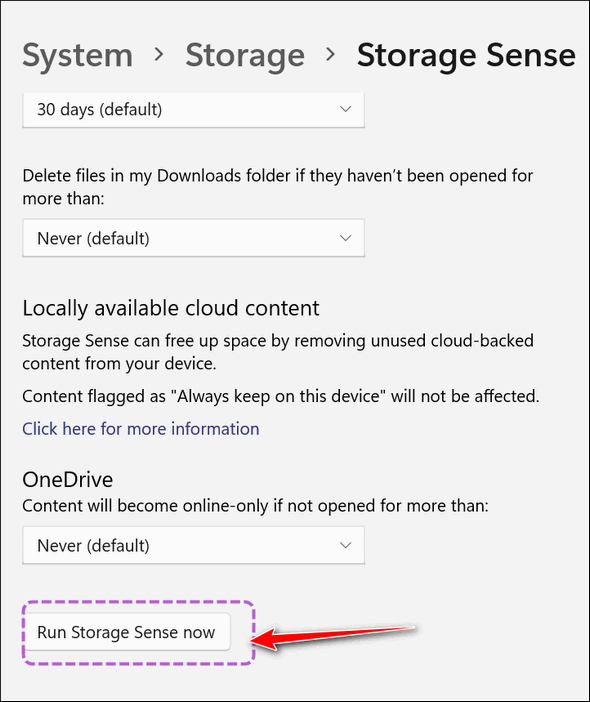Click Content will become online-only label
590x702 pixels.
[255, 506]
